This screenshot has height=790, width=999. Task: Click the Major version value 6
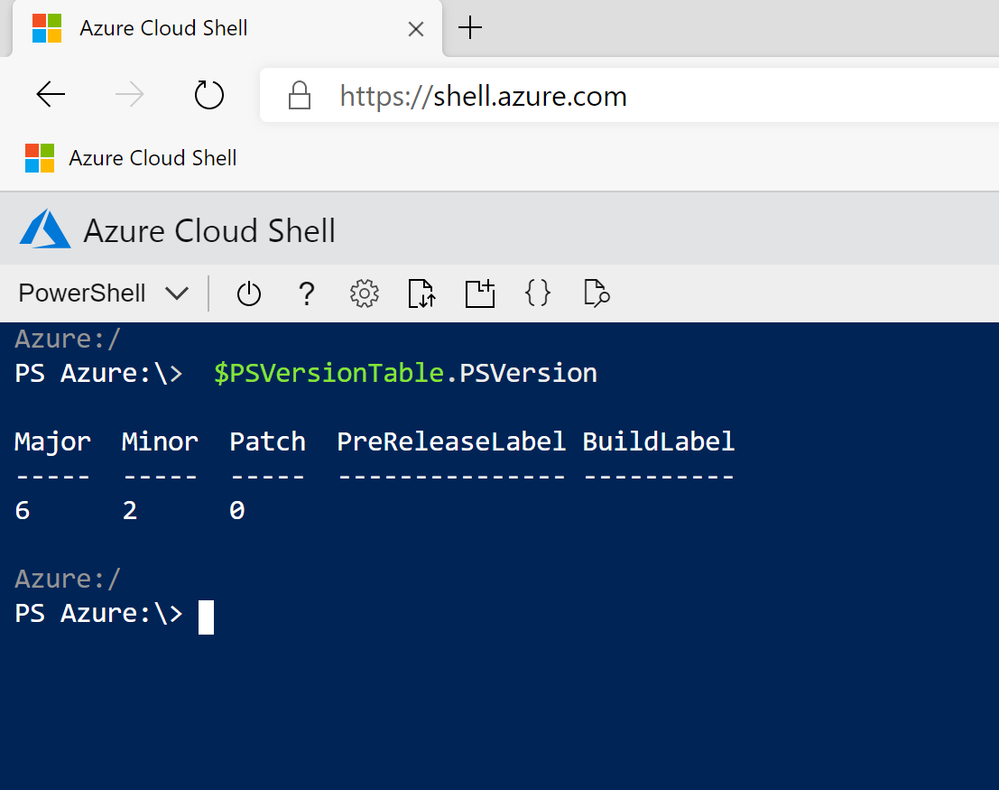pyautogui.click(x=22, y=510)
